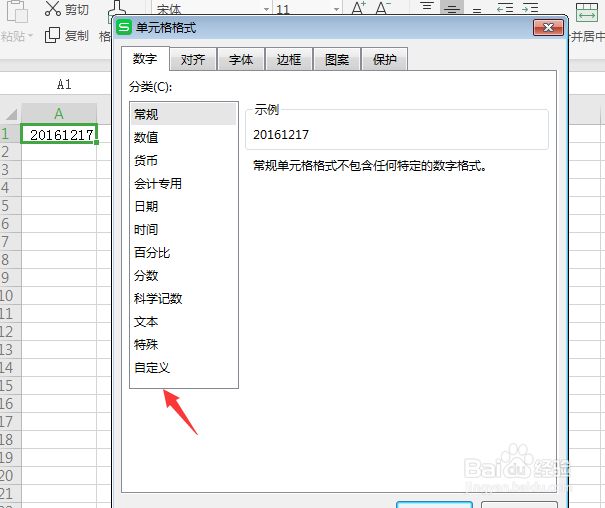The height and width of the screenshot is (508, 605).
Task: Click the Copy (复制) icon
Action: [x=52, y=35]
